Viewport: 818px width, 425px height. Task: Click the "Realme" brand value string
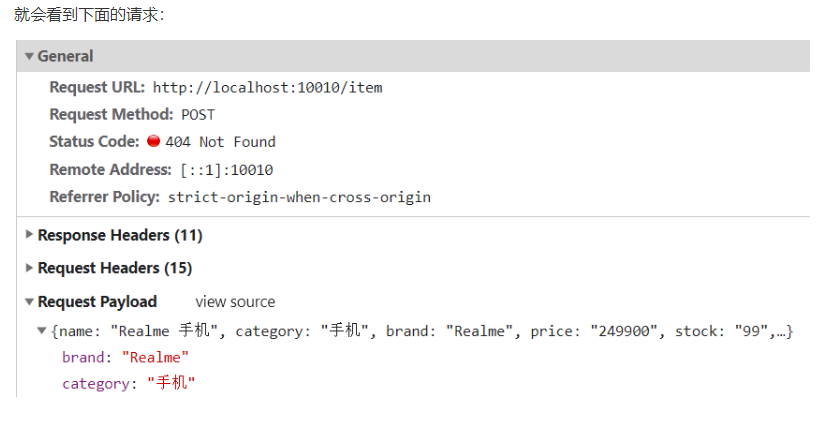click(x=155, y=357)
